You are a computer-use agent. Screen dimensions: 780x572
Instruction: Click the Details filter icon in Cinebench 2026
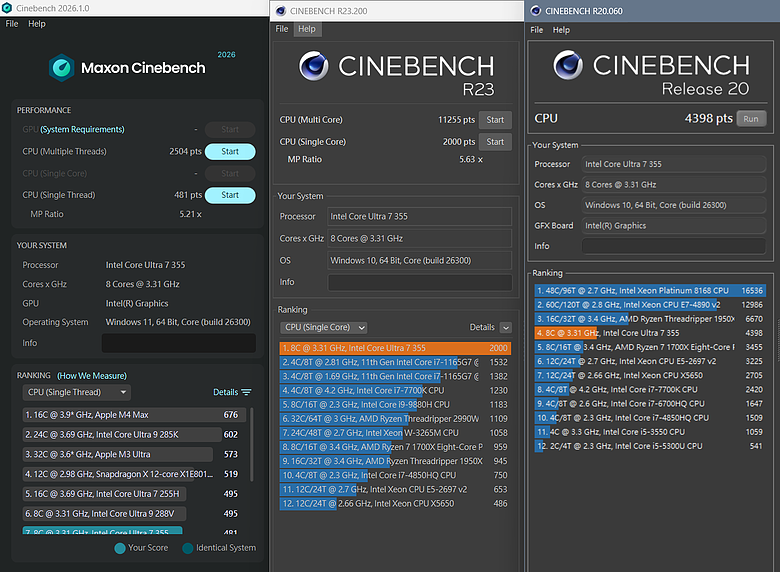point(246,392)
